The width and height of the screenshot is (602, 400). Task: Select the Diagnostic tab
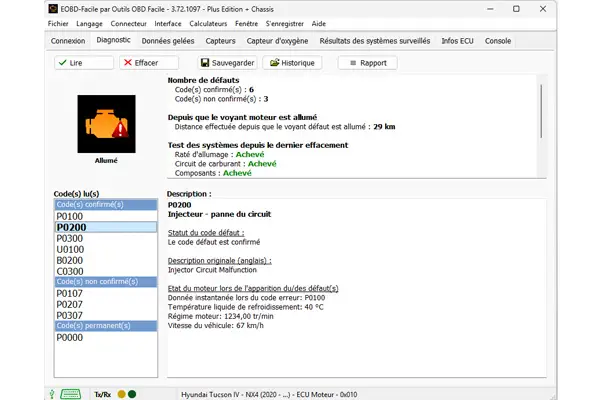[x=113, y=40]
